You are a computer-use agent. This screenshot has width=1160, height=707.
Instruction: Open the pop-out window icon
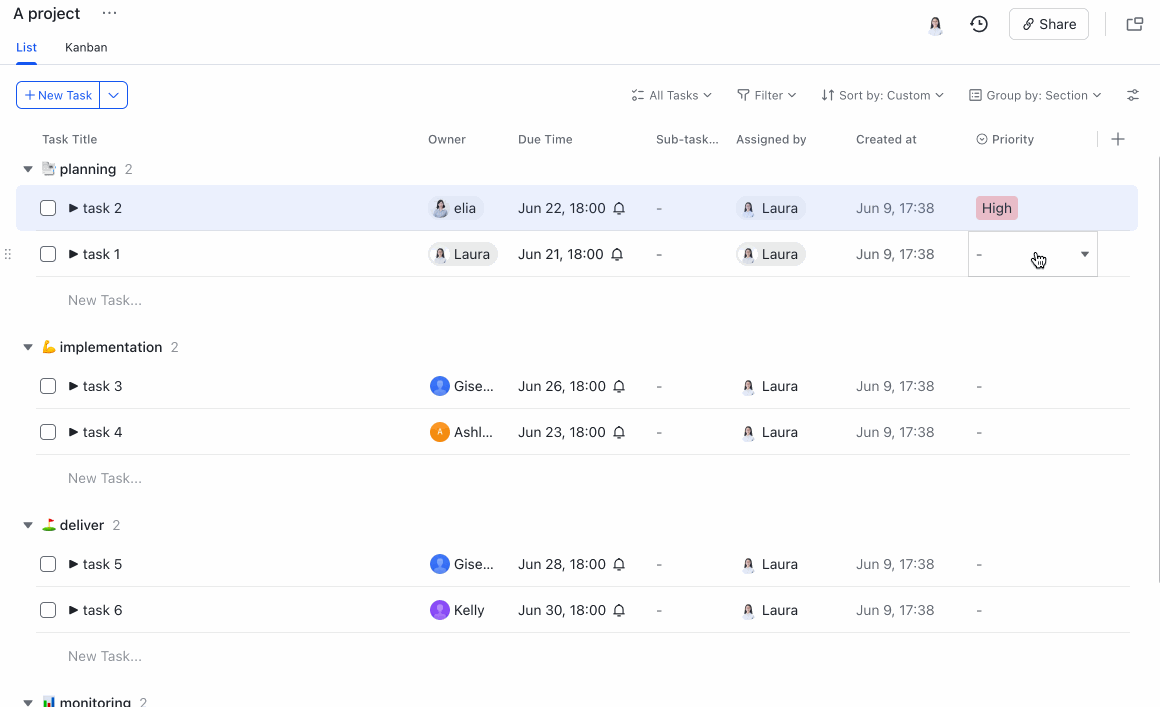point(1135,24)
